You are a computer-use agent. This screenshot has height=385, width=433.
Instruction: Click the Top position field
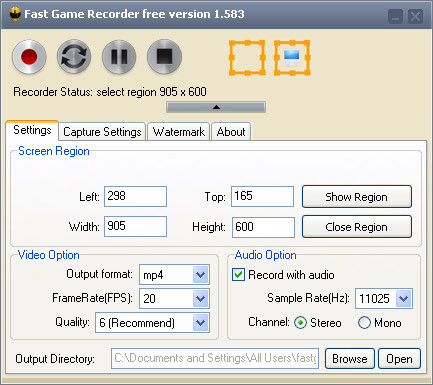click(x=262, y=196)
